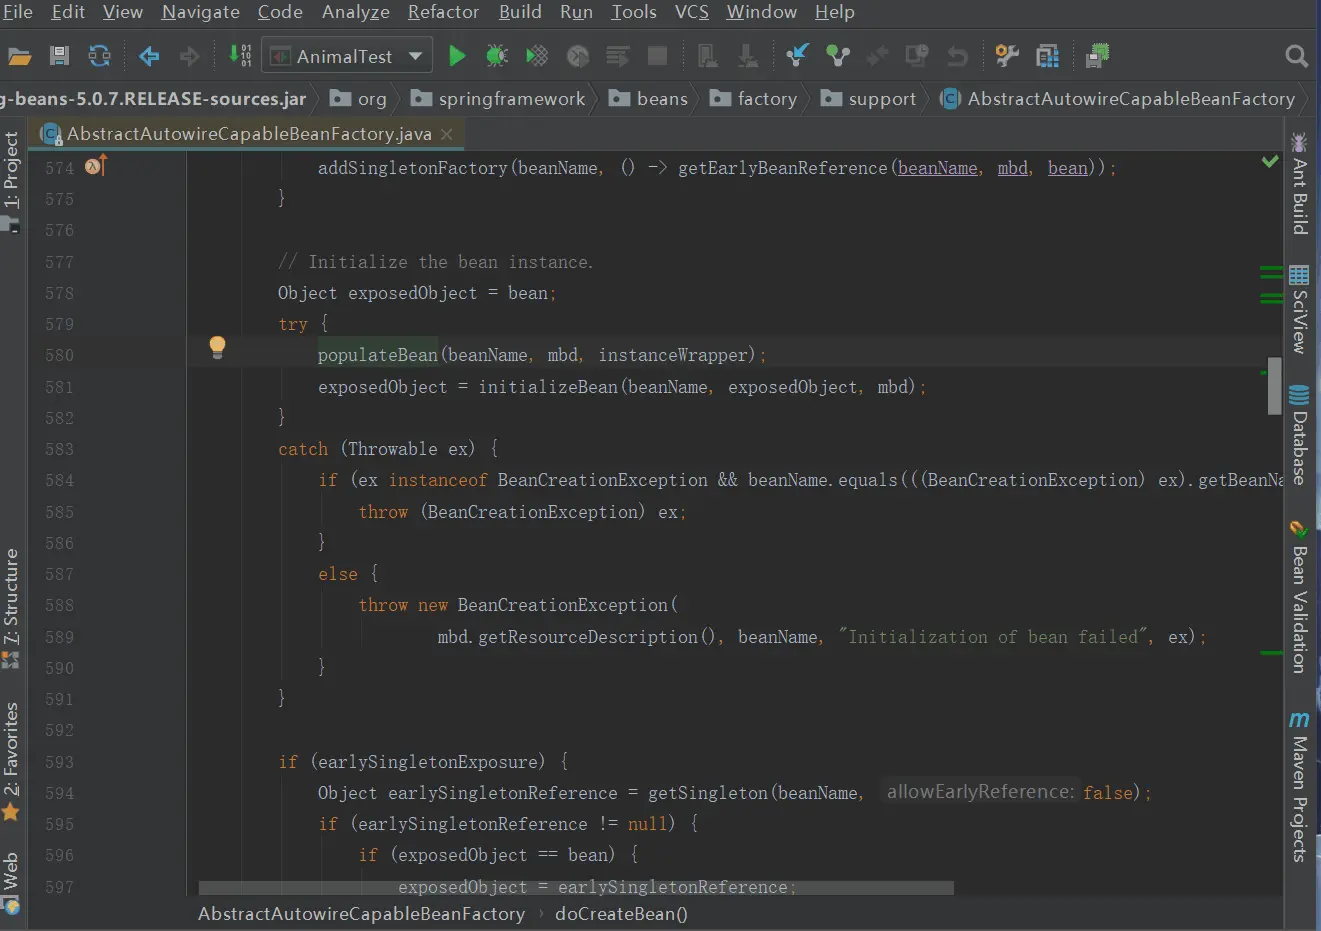This screenshot has height=931, width=1321.
Task: Close the AbstractAutowireCapableBeanFactory.java tab
Action: click(x=447, y=134)
